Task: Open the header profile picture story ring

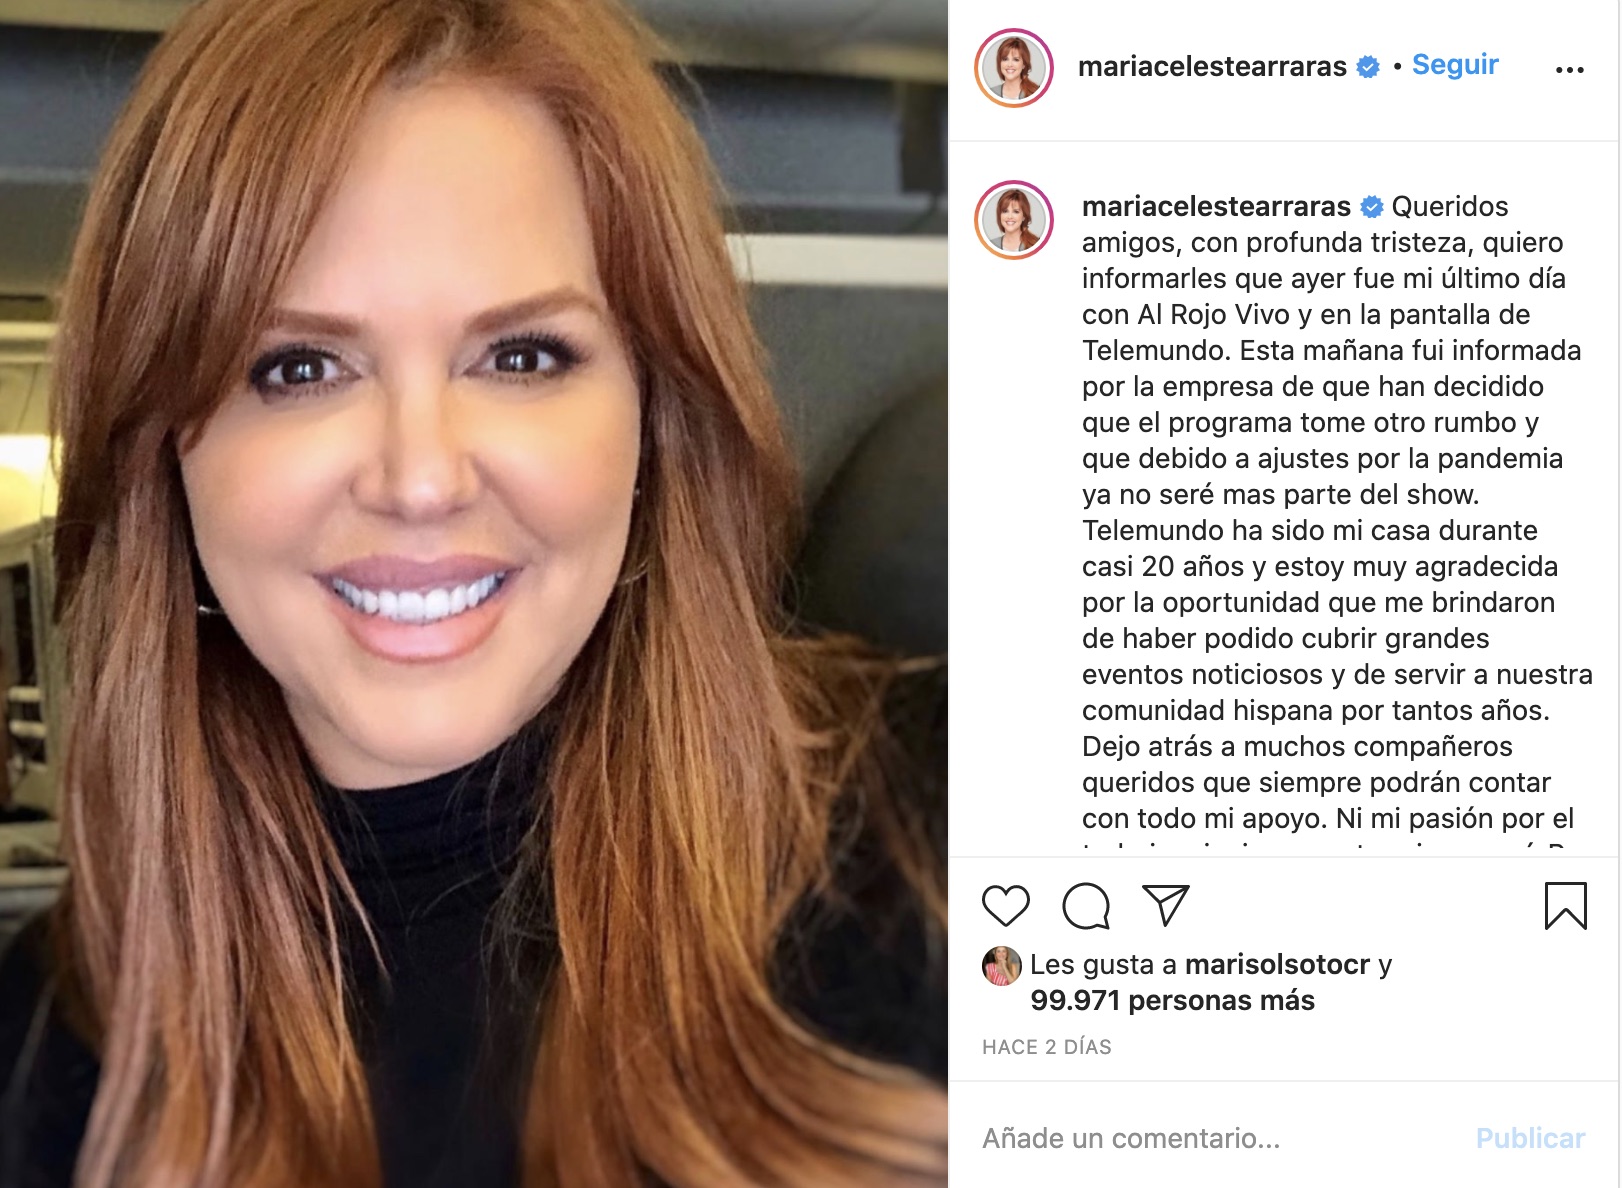Action: 1014,68
